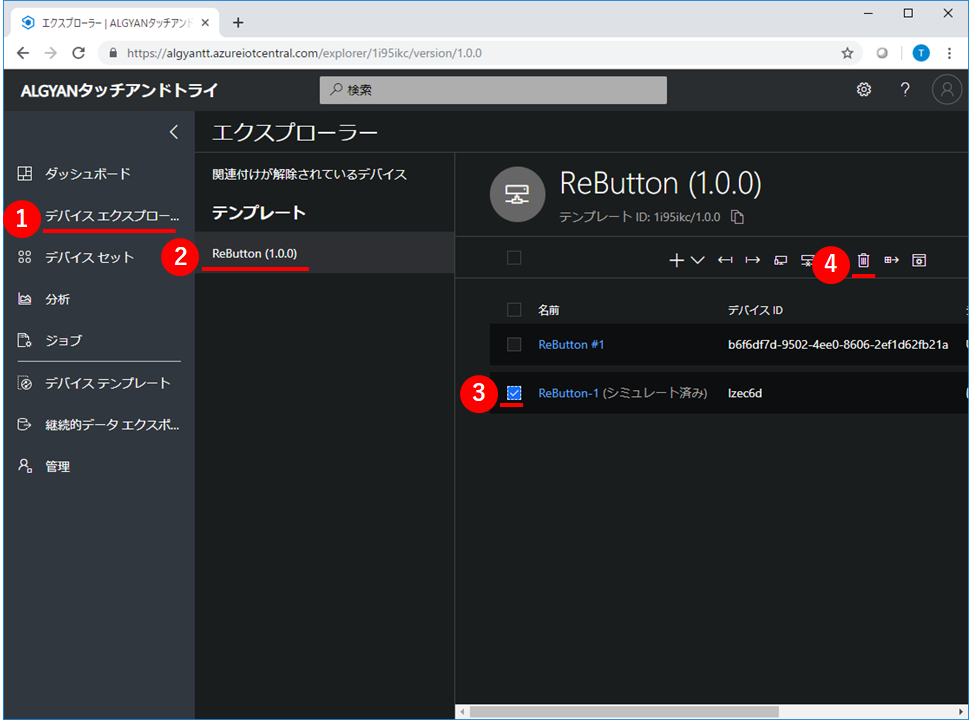The image size is (969, 720).
Task: Open Continuous Data Export in the sidebar
Action: [x=112, y=425]
